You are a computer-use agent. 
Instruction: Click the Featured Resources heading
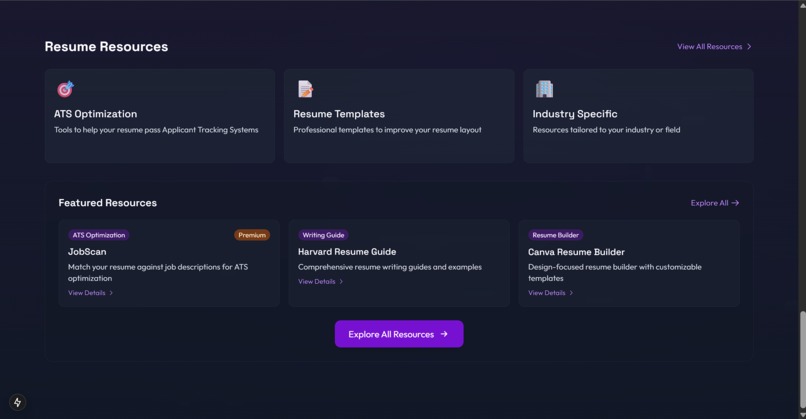click(107, 203)
